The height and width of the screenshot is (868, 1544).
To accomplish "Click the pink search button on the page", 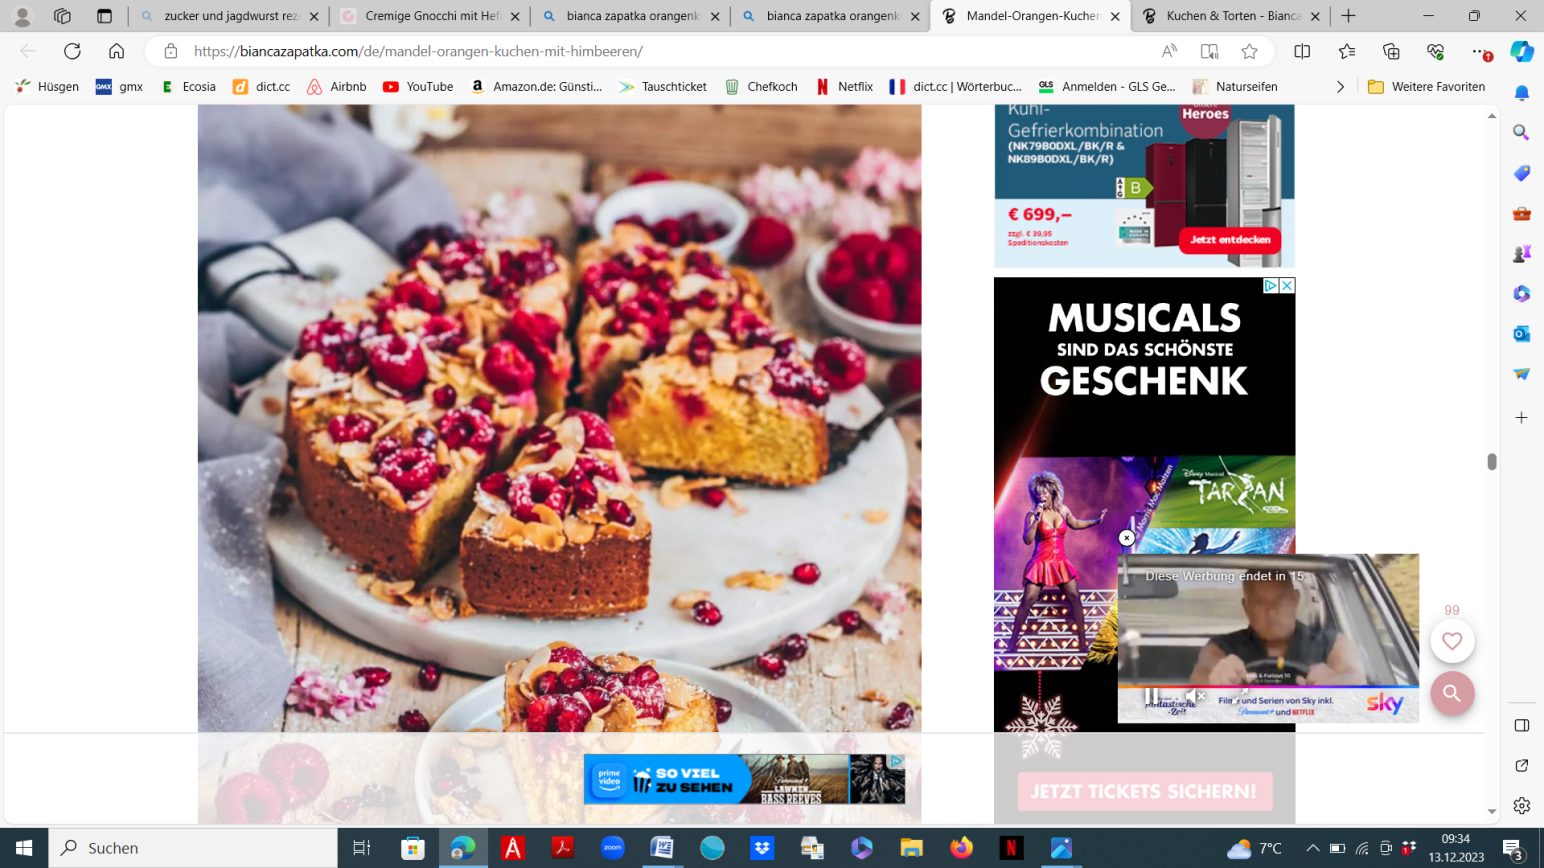I will [1452, 693].
